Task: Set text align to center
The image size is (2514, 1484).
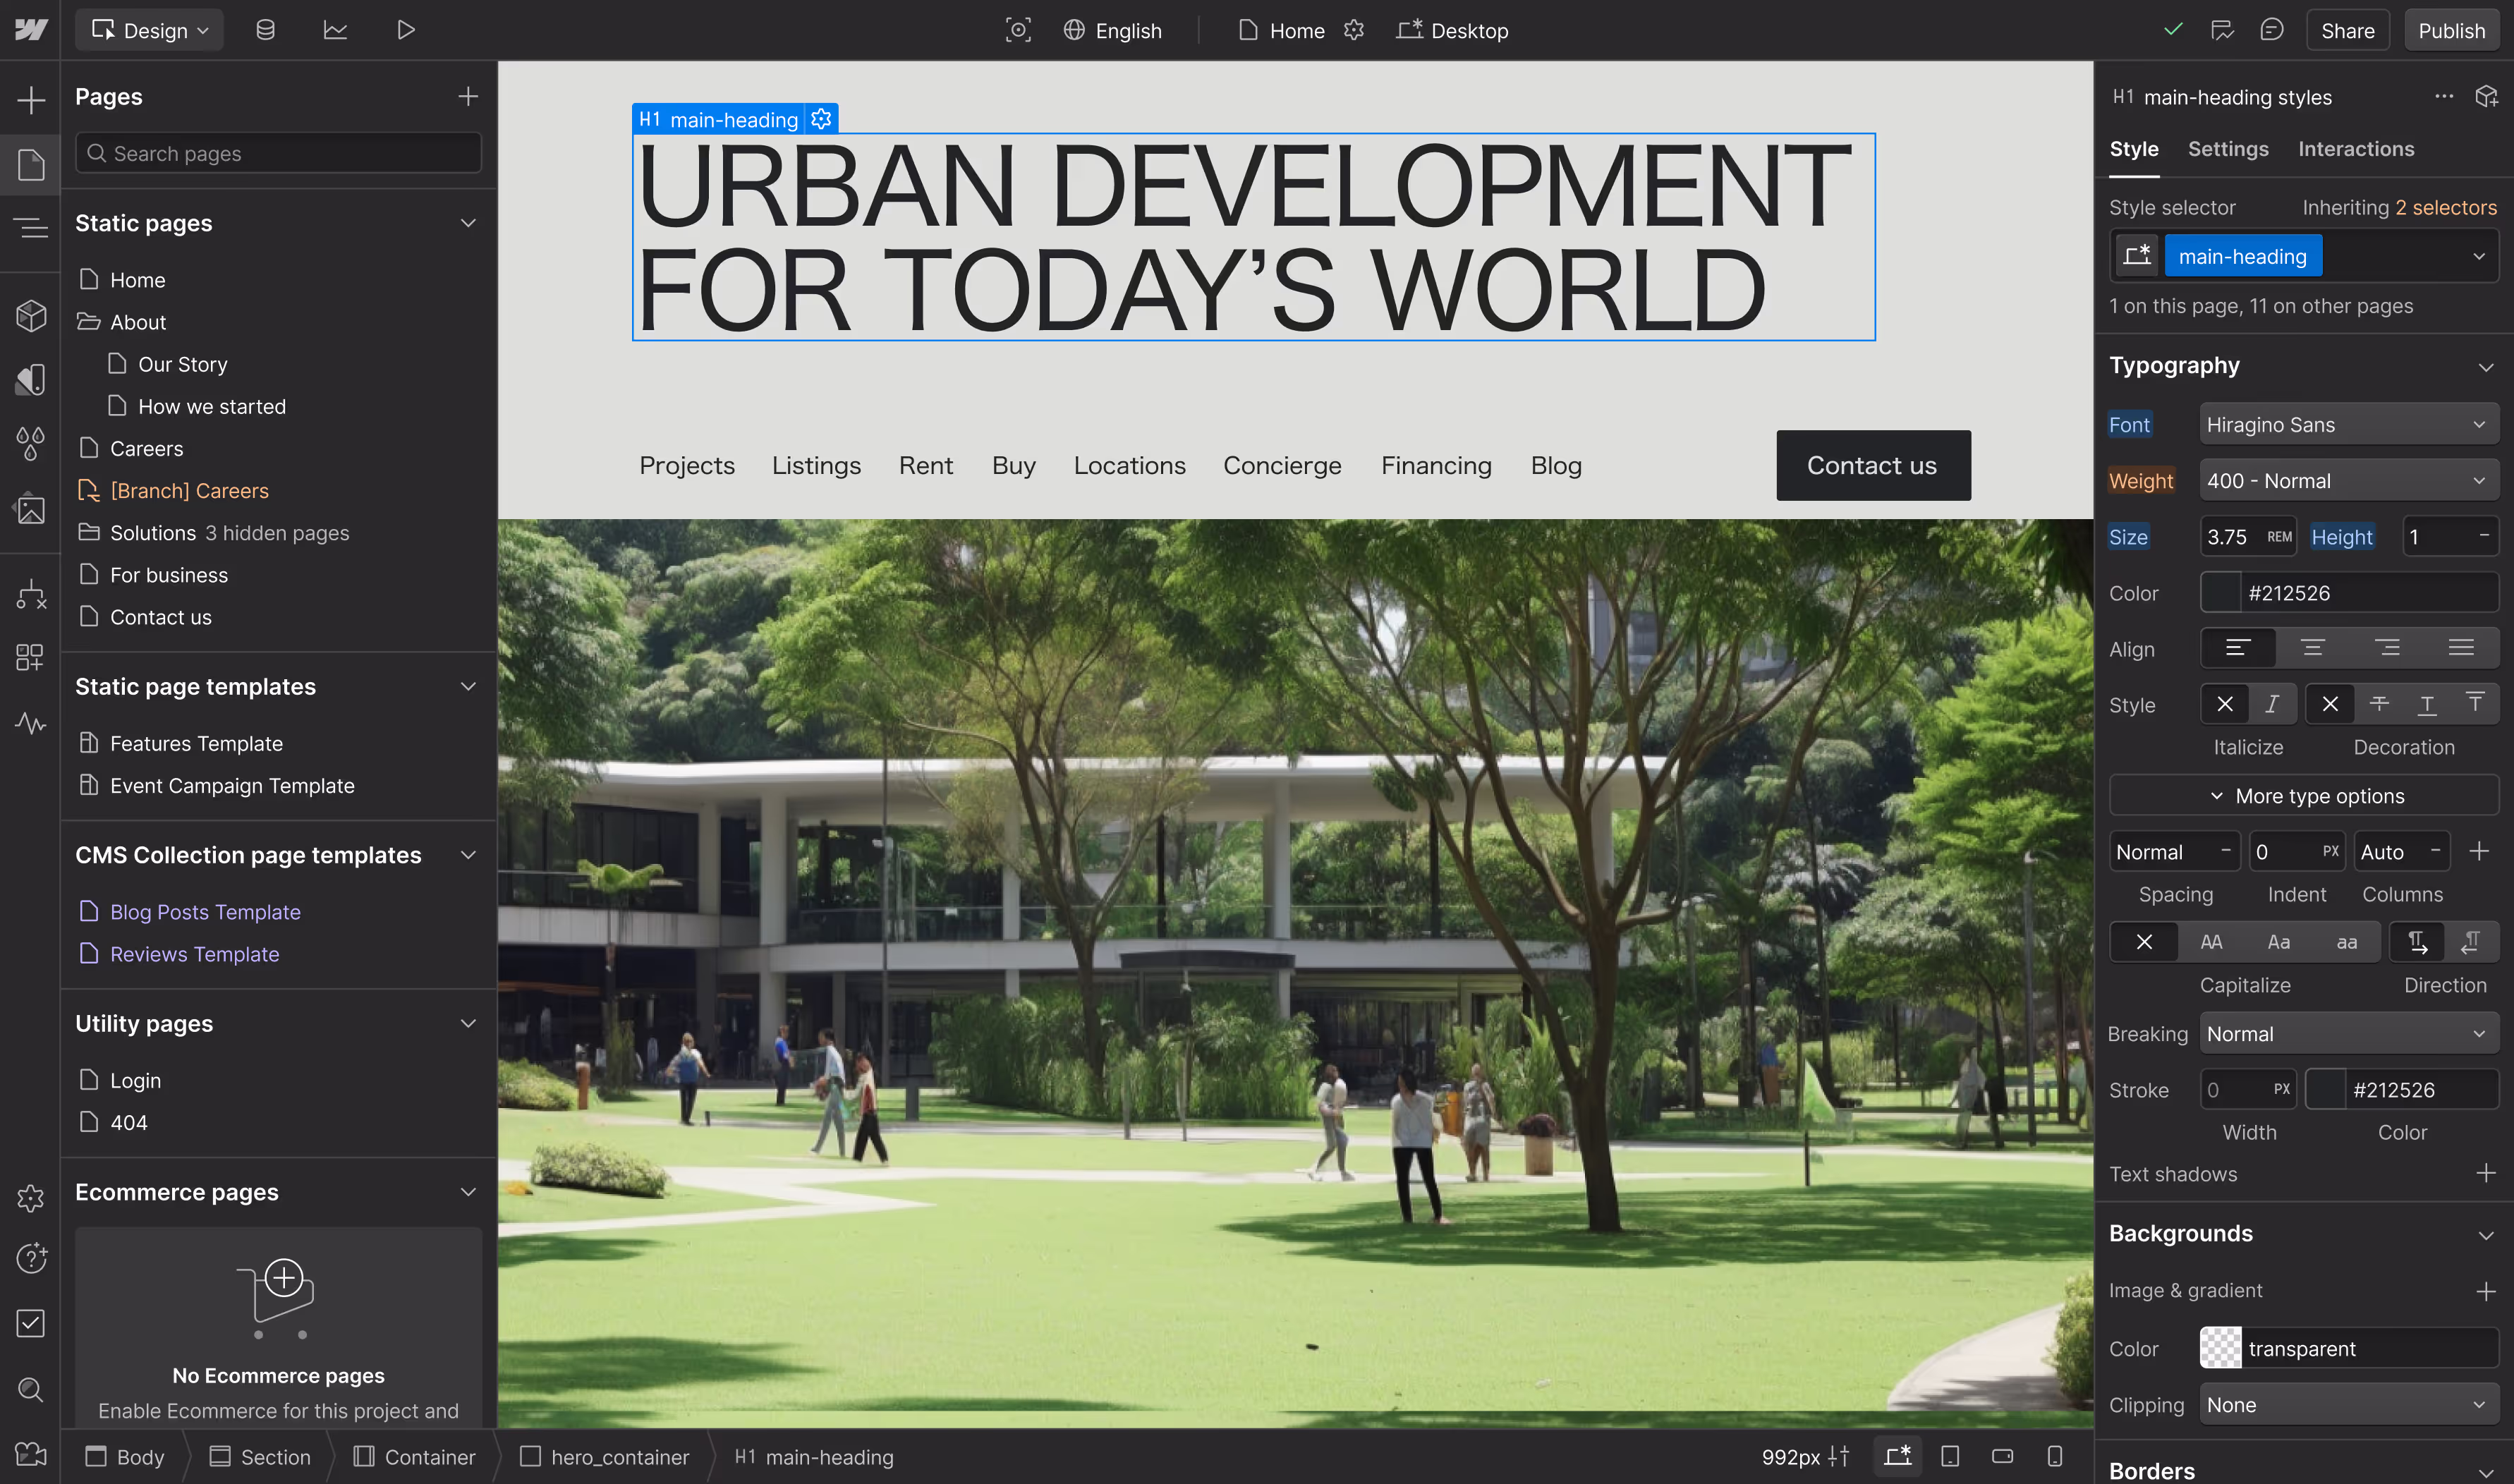Action: click(x=2312, y=648)
